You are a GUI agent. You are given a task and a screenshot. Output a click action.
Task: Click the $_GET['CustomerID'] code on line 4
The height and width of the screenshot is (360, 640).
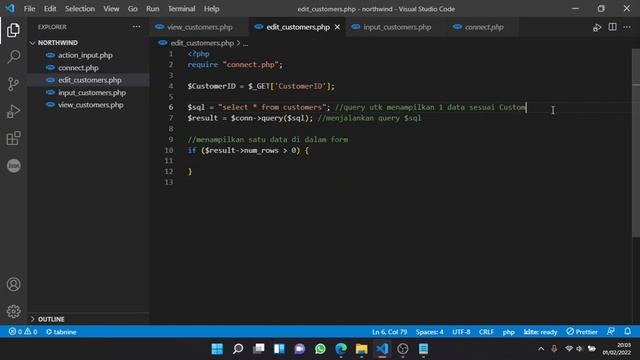[289, 86]
